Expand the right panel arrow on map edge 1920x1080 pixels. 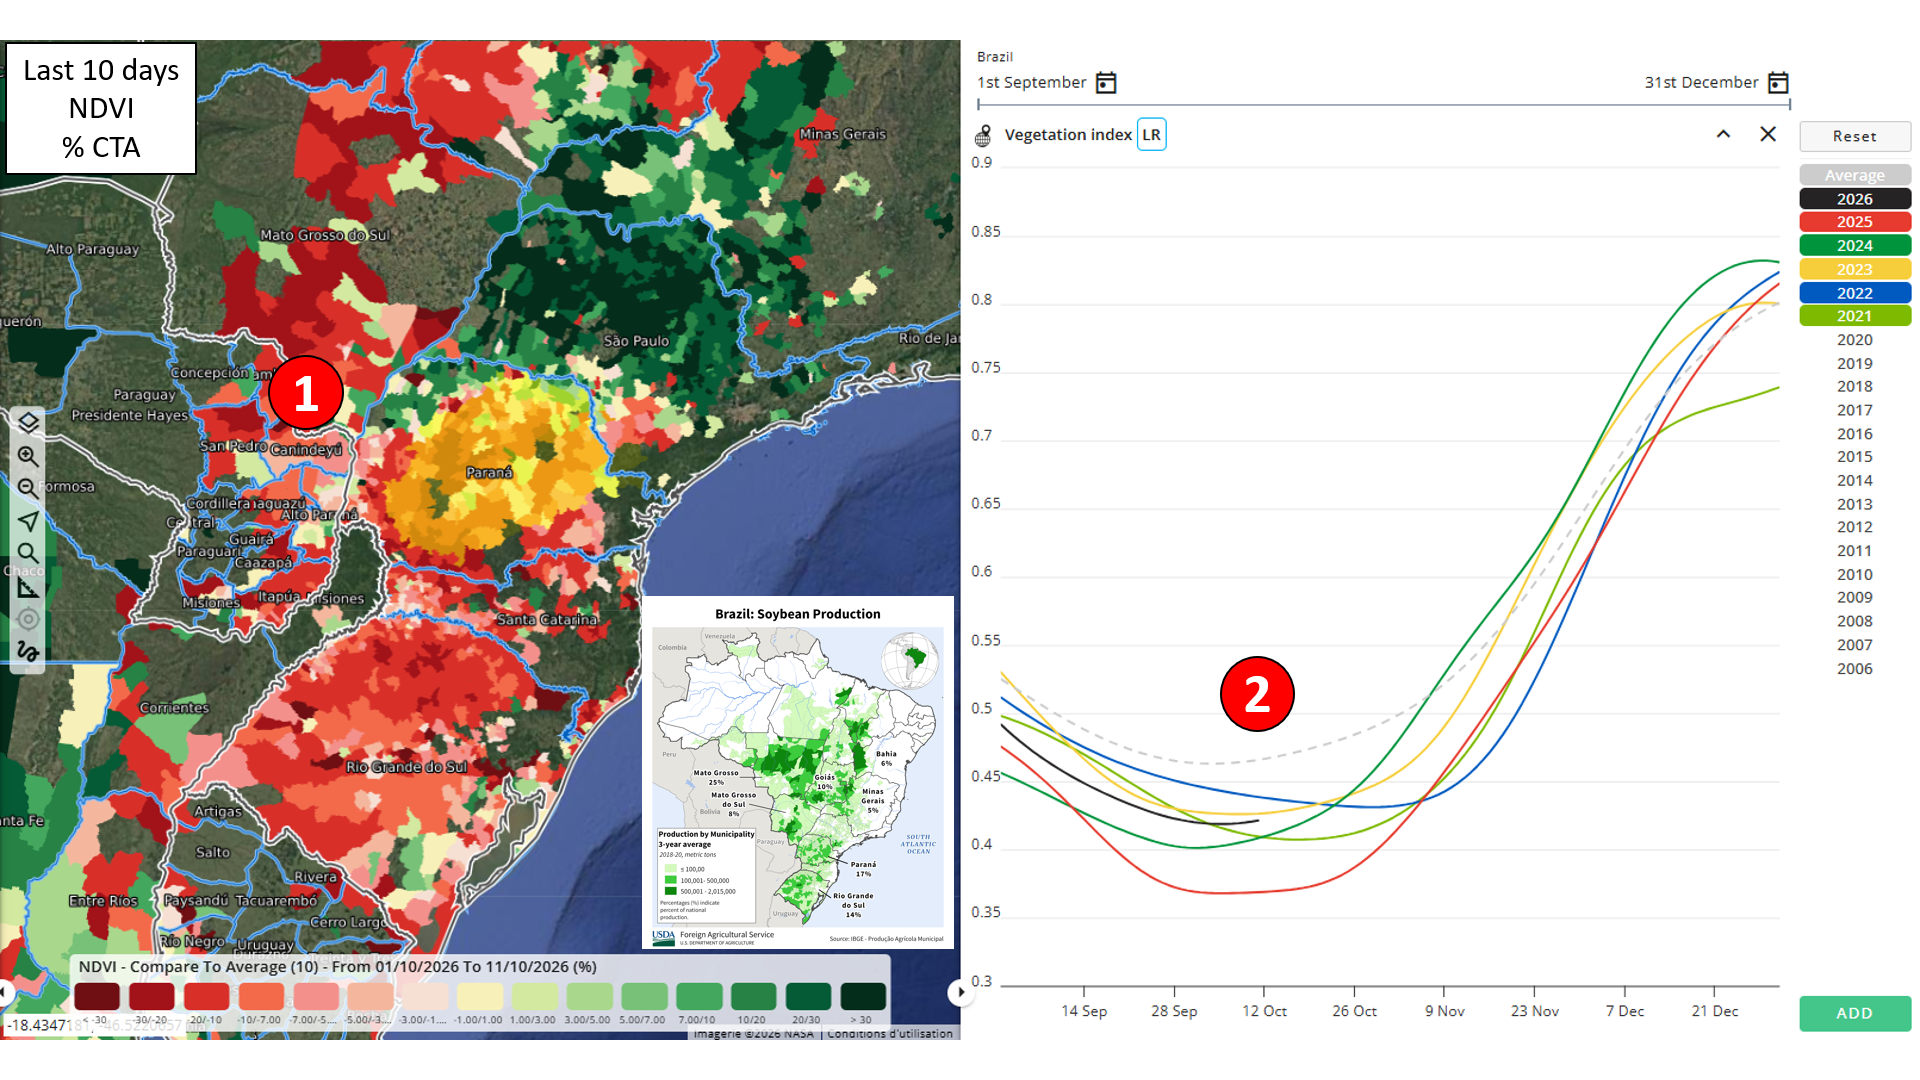pyautogui.click(x=960, y=992)
